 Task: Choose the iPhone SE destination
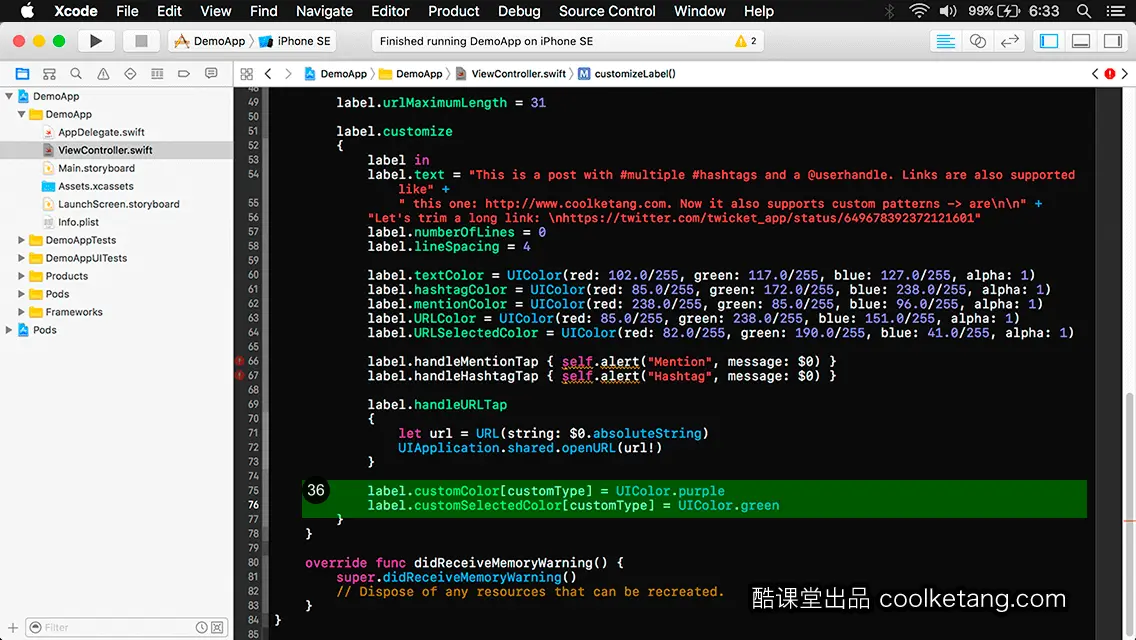295,41
